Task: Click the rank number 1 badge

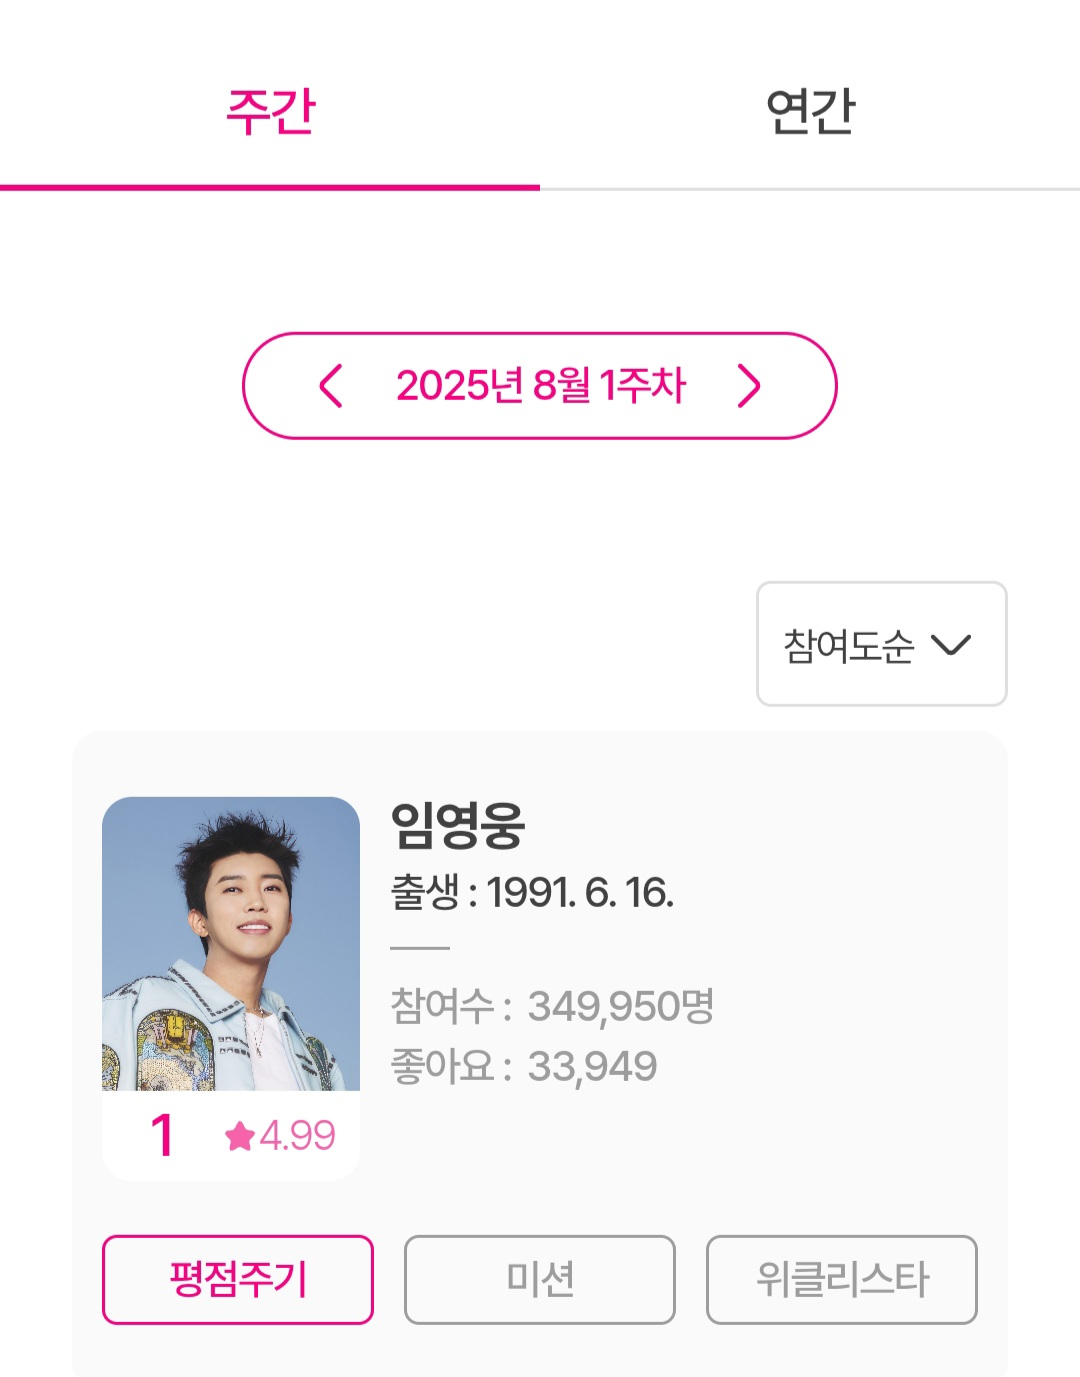Action: [x=162, y=1136]
